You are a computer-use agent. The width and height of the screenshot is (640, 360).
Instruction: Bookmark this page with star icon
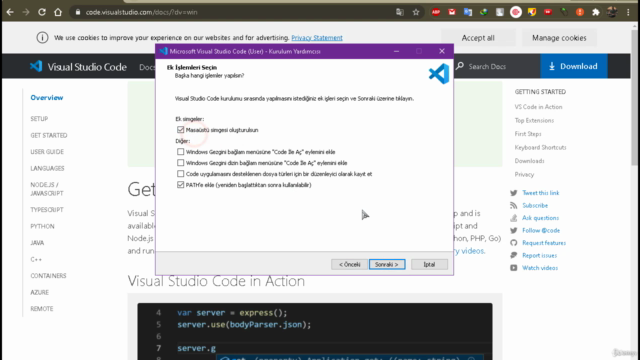click(x=416, y=12)
